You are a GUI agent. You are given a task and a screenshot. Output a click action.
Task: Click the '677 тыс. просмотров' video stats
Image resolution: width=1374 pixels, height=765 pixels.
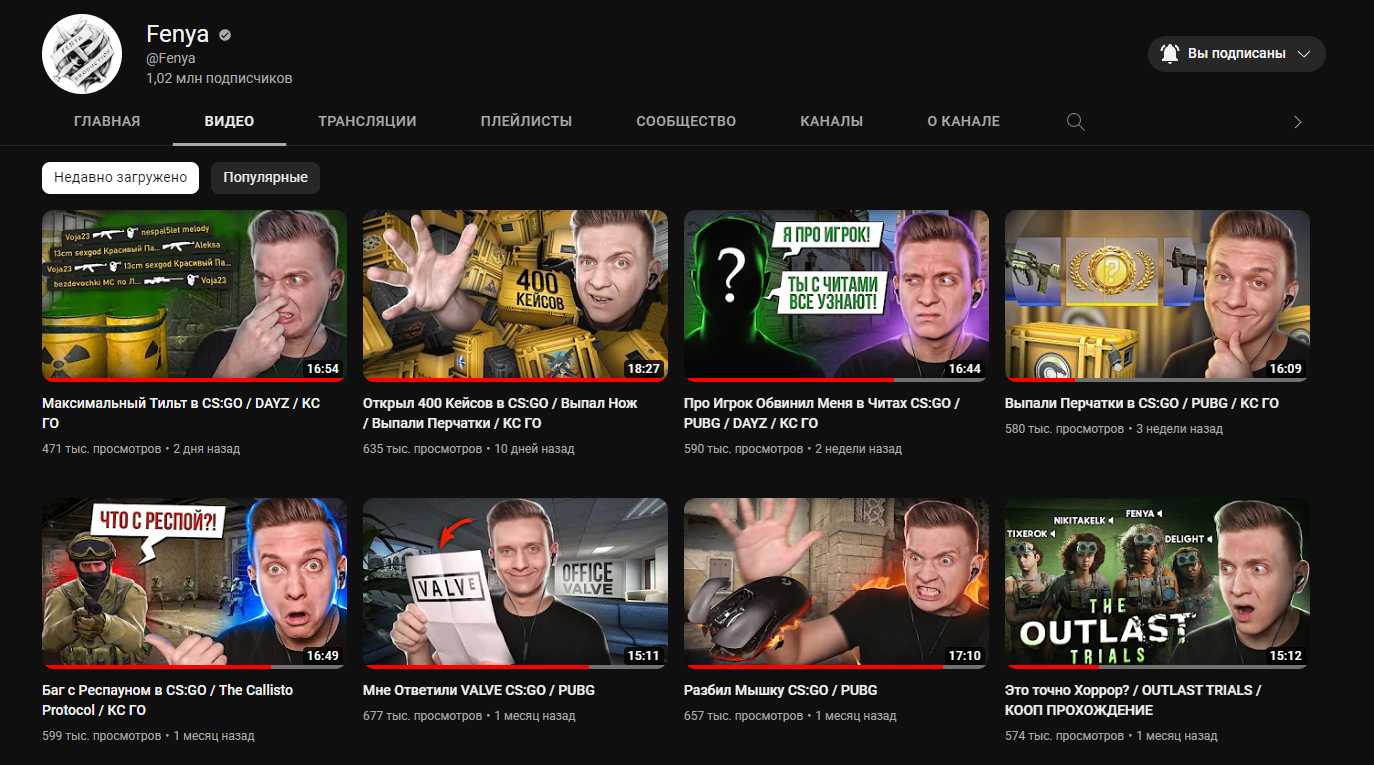pyautogui.click(x=469, y=716)
